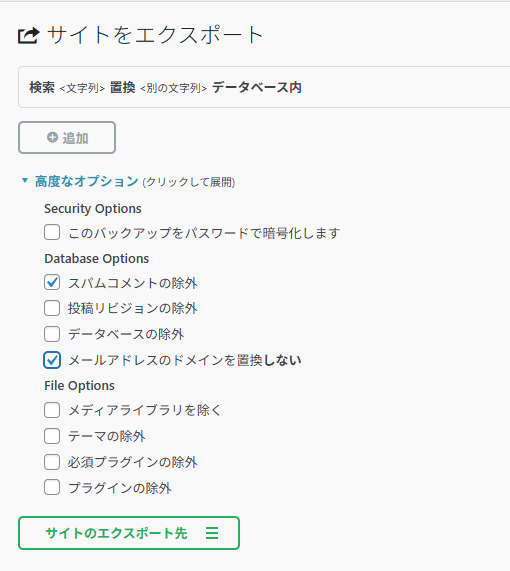The image size is (510, 571).
Task: Uncheck メールアドレスのドメインを置換しない checkbox
Action: [x=52, y=360]
